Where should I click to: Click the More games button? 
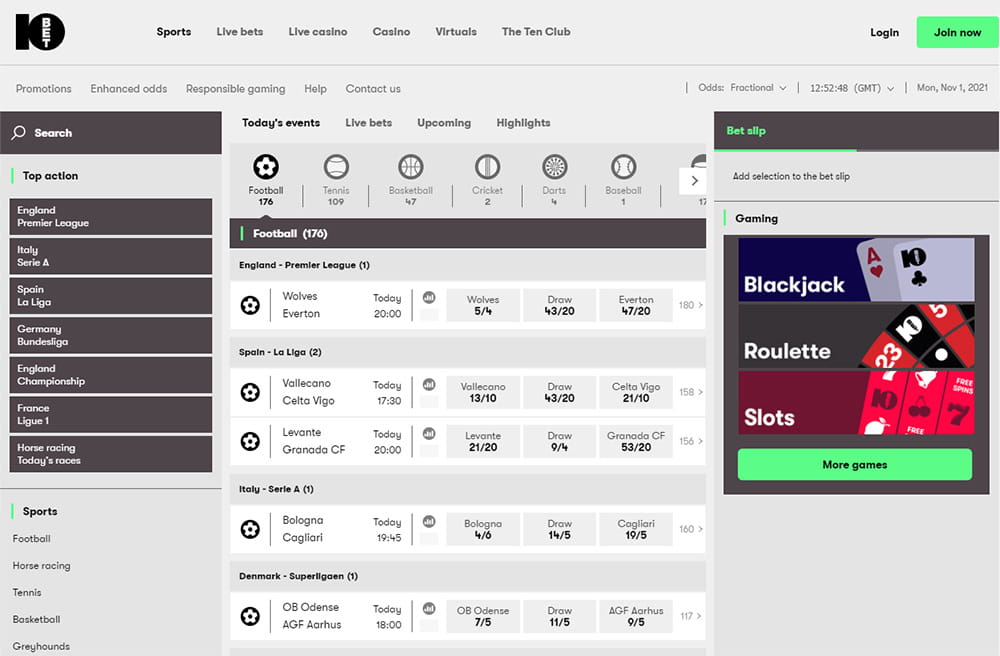(855, 465)
